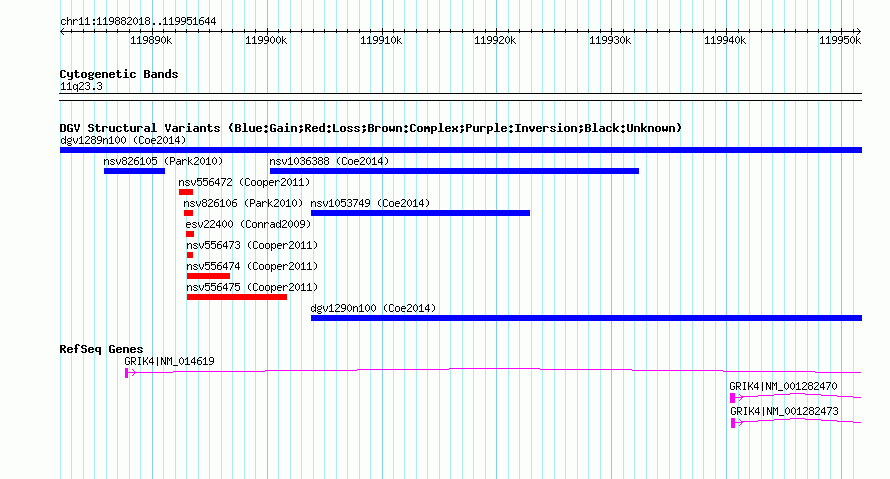Screen dimensions: 890x479
Task: Select the 11q23.3 band label
Action: click(x=81, y=86)
